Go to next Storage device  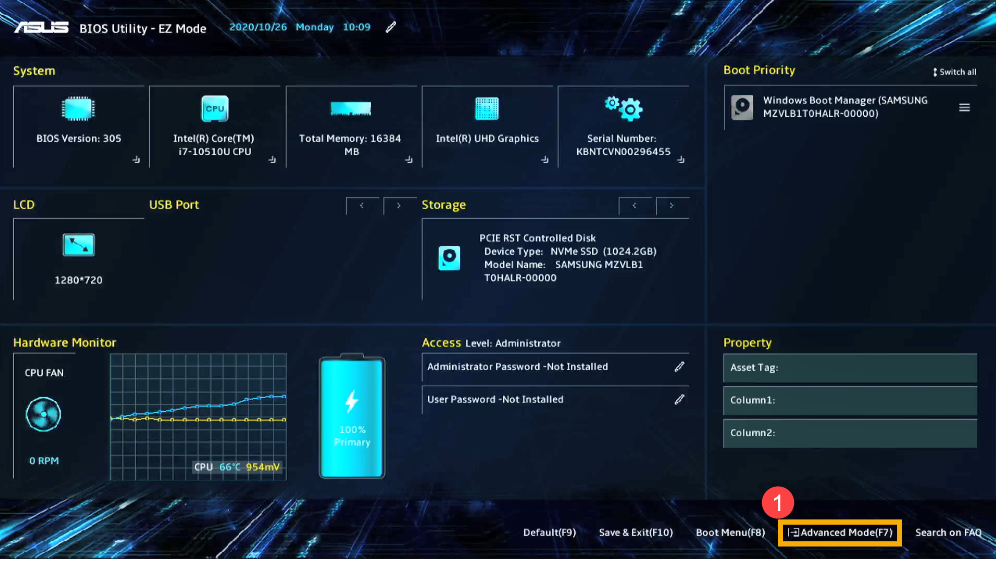pyautogui.click(x=674, y=207)
